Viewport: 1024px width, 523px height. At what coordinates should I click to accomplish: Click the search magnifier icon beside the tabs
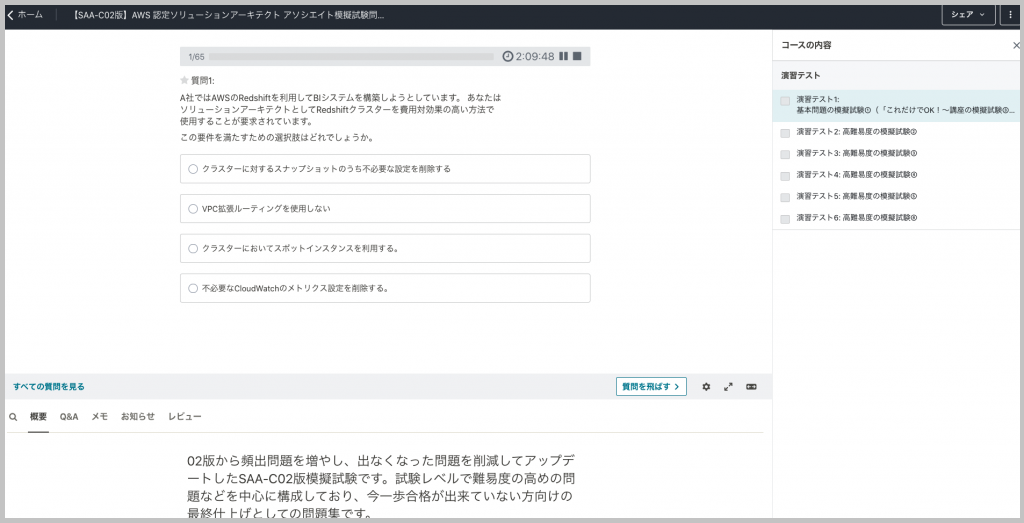click(13, 416)
